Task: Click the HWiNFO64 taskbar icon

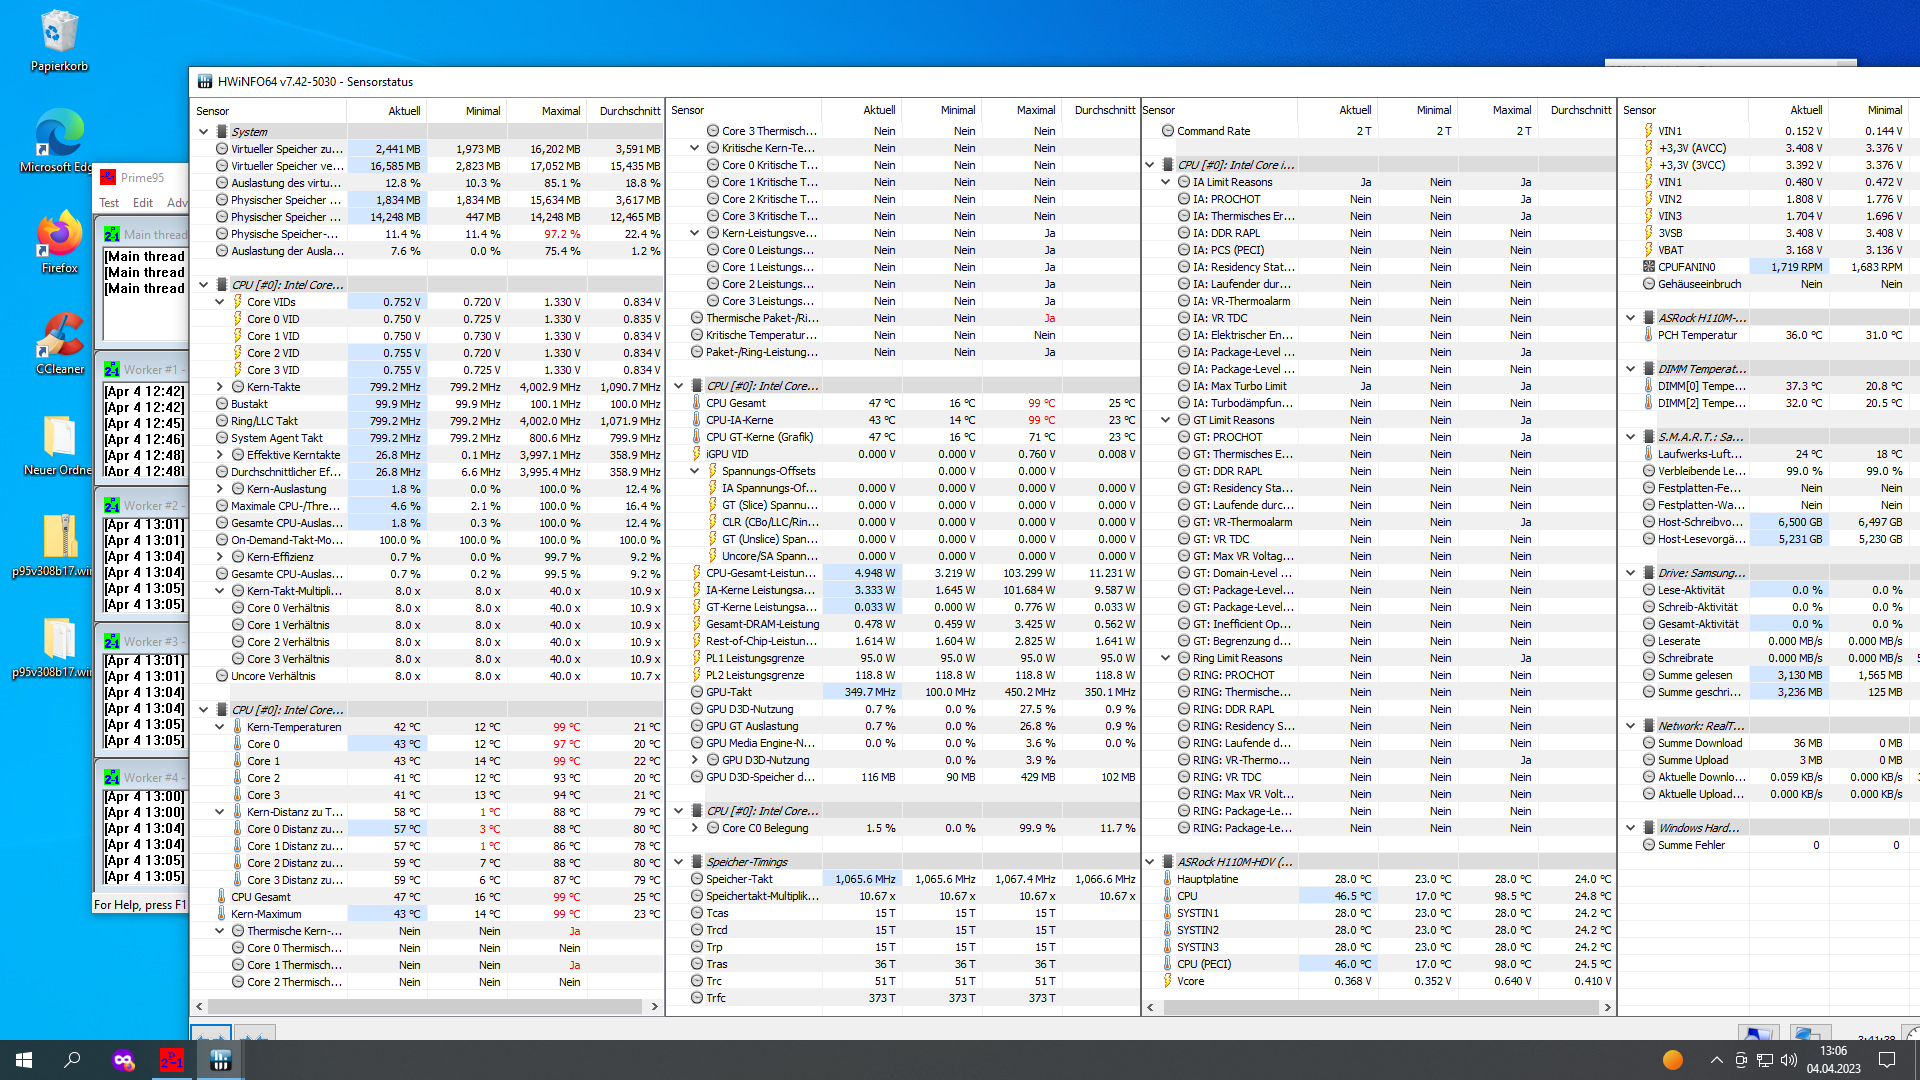Action: [x=220, y=1060]
